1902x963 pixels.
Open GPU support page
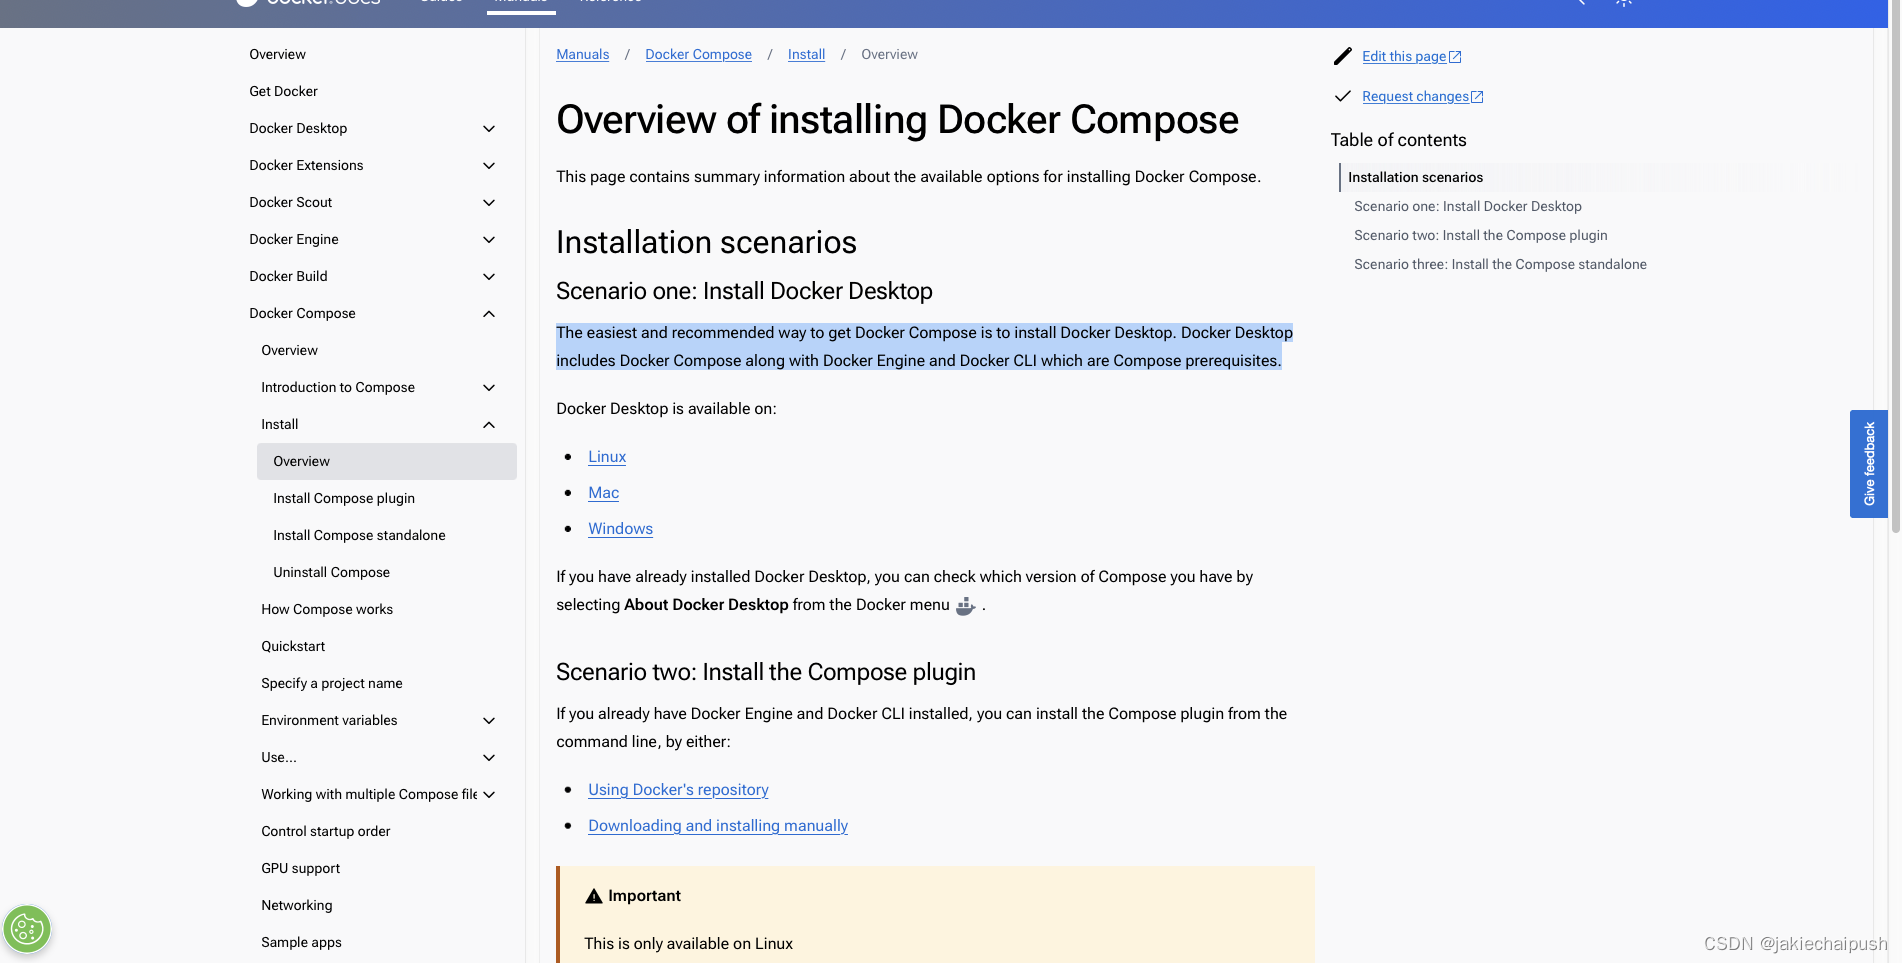300,868
